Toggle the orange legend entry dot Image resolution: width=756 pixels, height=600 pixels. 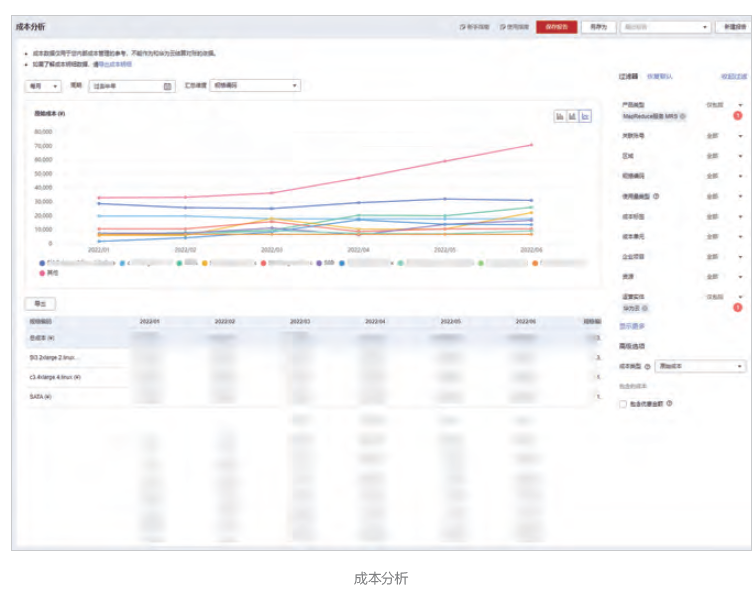[535, 263]
